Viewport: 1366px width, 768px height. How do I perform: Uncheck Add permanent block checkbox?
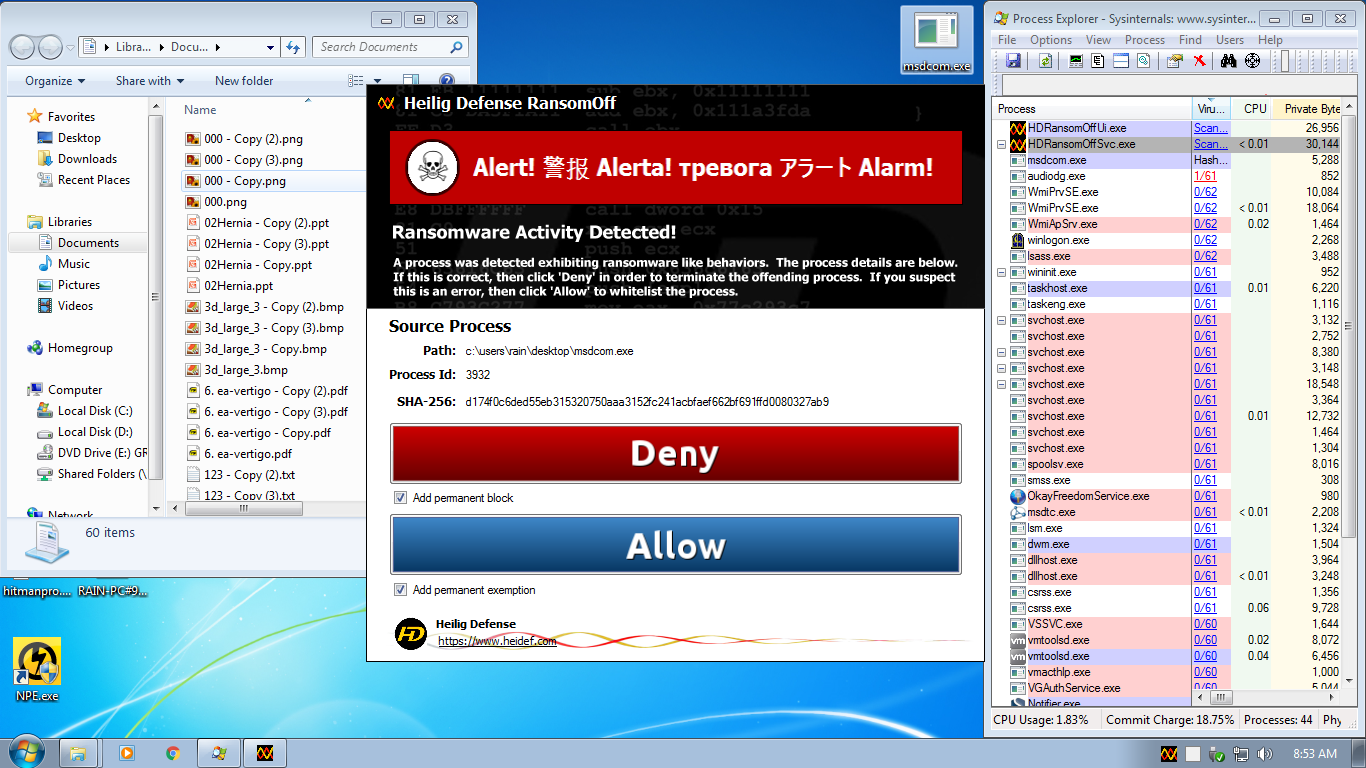click(401, 498)
